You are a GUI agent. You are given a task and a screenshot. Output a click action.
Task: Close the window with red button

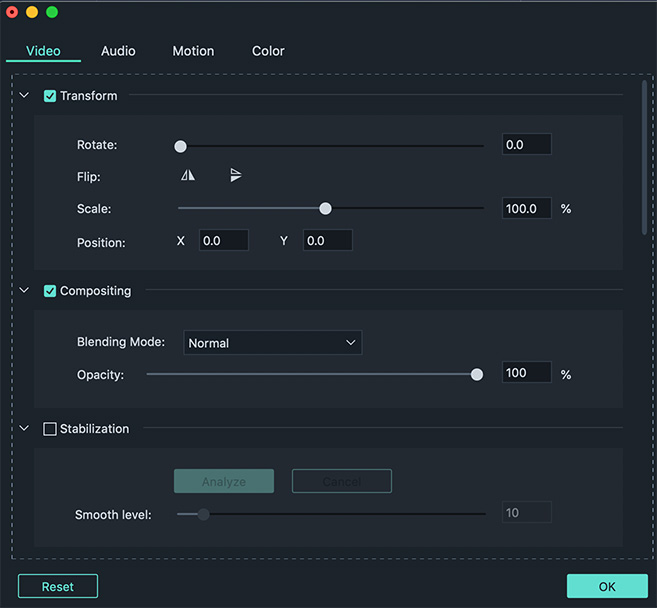[12, 12]
